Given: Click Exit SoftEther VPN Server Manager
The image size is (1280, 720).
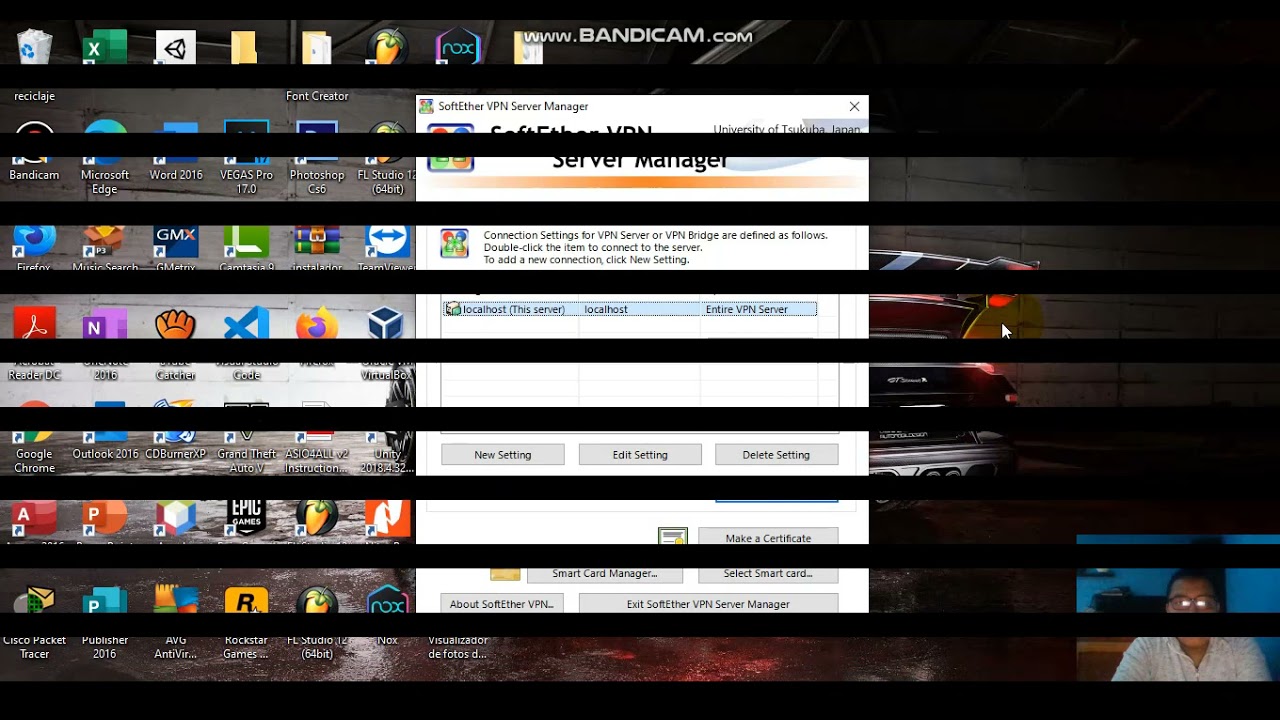Looking at the screenshot, I should tap(708, 603).
